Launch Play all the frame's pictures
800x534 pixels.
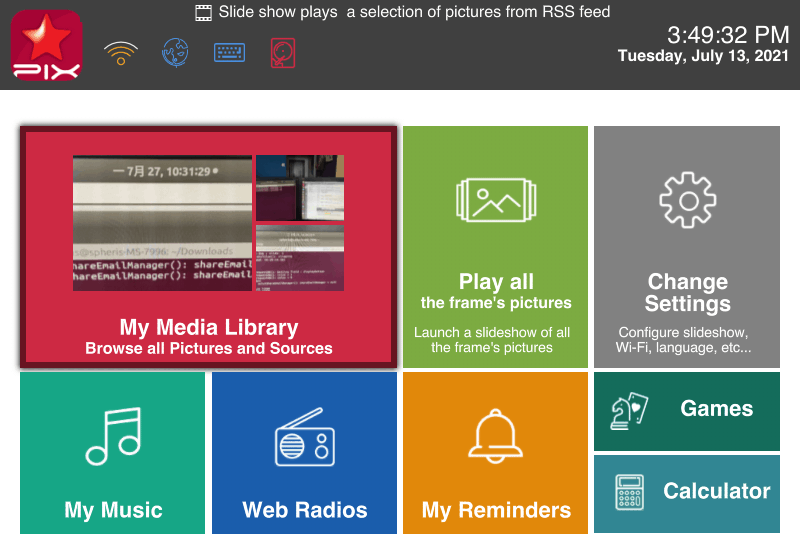click(496, 291)
